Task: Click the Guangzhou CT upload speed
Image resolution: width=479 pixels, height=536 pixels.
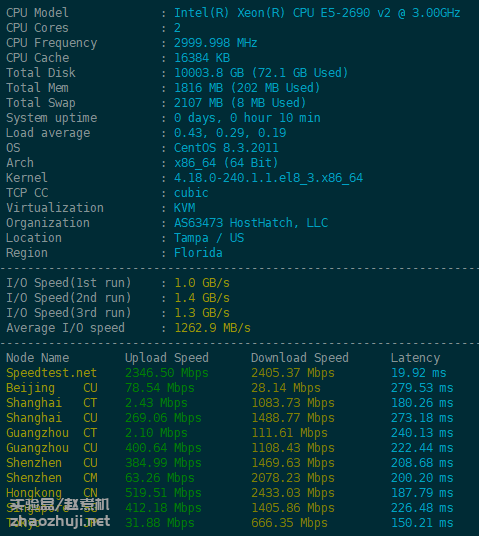Action: [156, 433]
